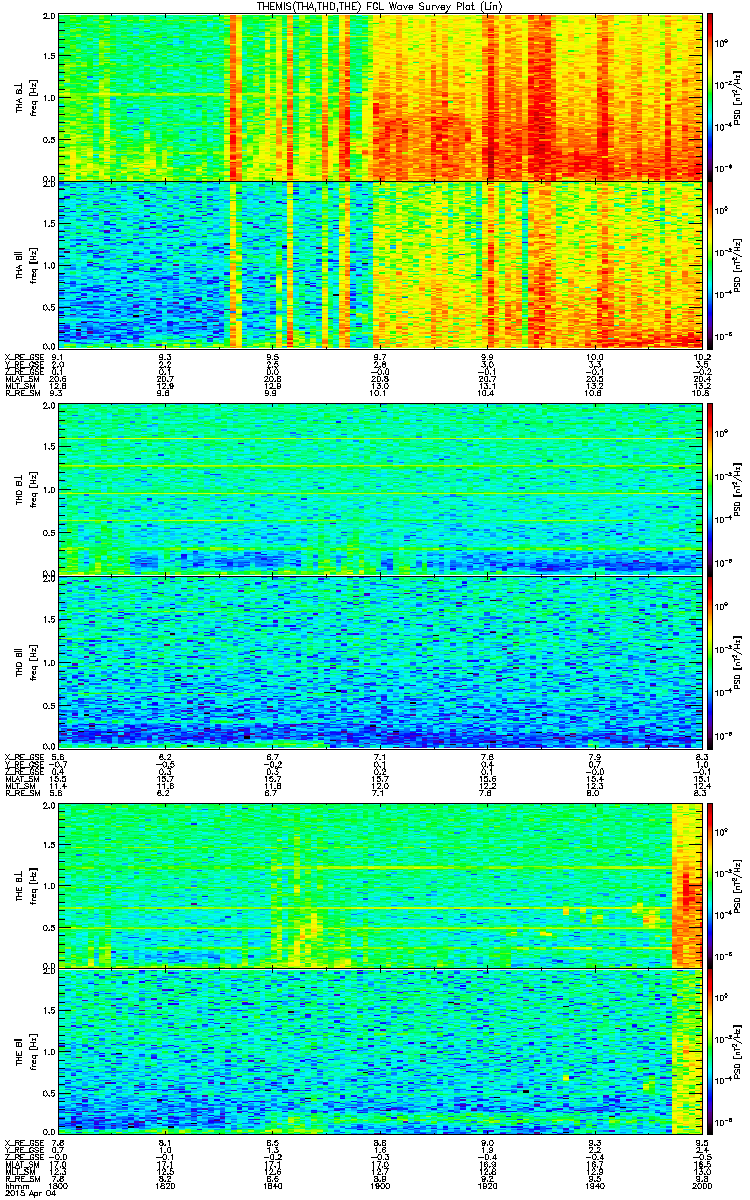Click the THA B⊥ freq [Hz] axis label
750x1200 pixels.
tap(32, 96)
